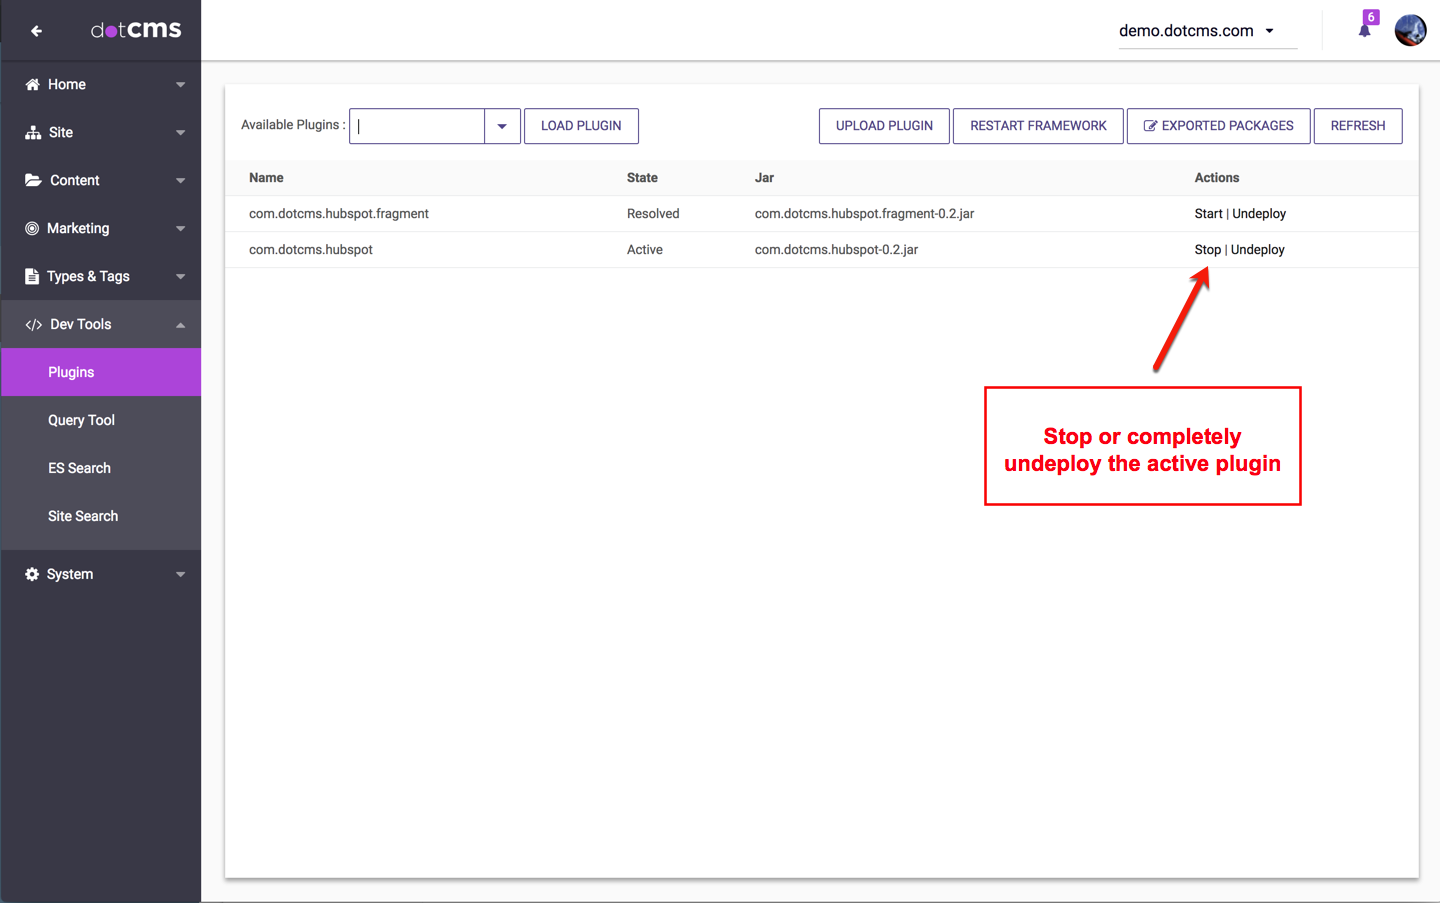The width and height of the screenshot is (1440, 903).
Task: Start the com.dotcms.hubspot.fragment plugin
Action: [x=1208, y=214]
